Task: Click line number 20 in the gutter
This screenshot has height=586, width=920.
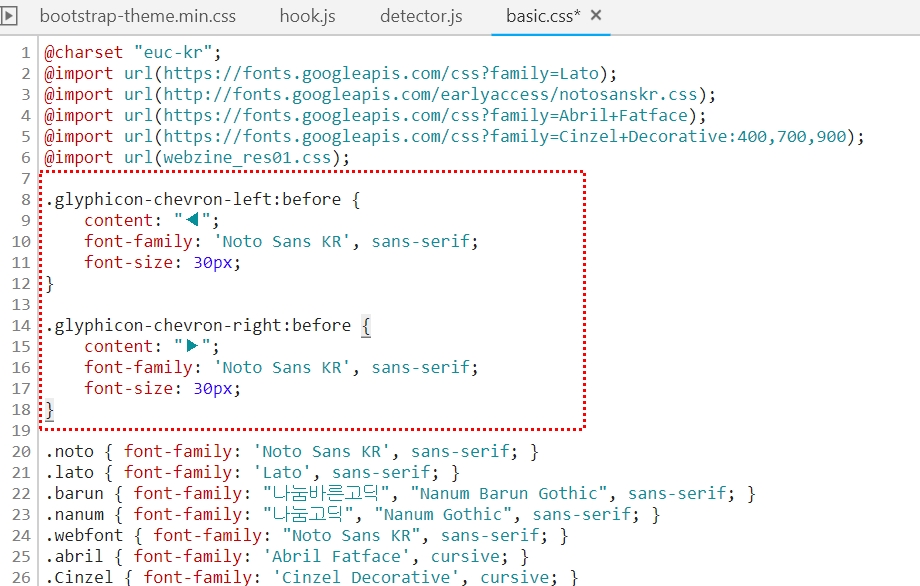Action: 22,451
